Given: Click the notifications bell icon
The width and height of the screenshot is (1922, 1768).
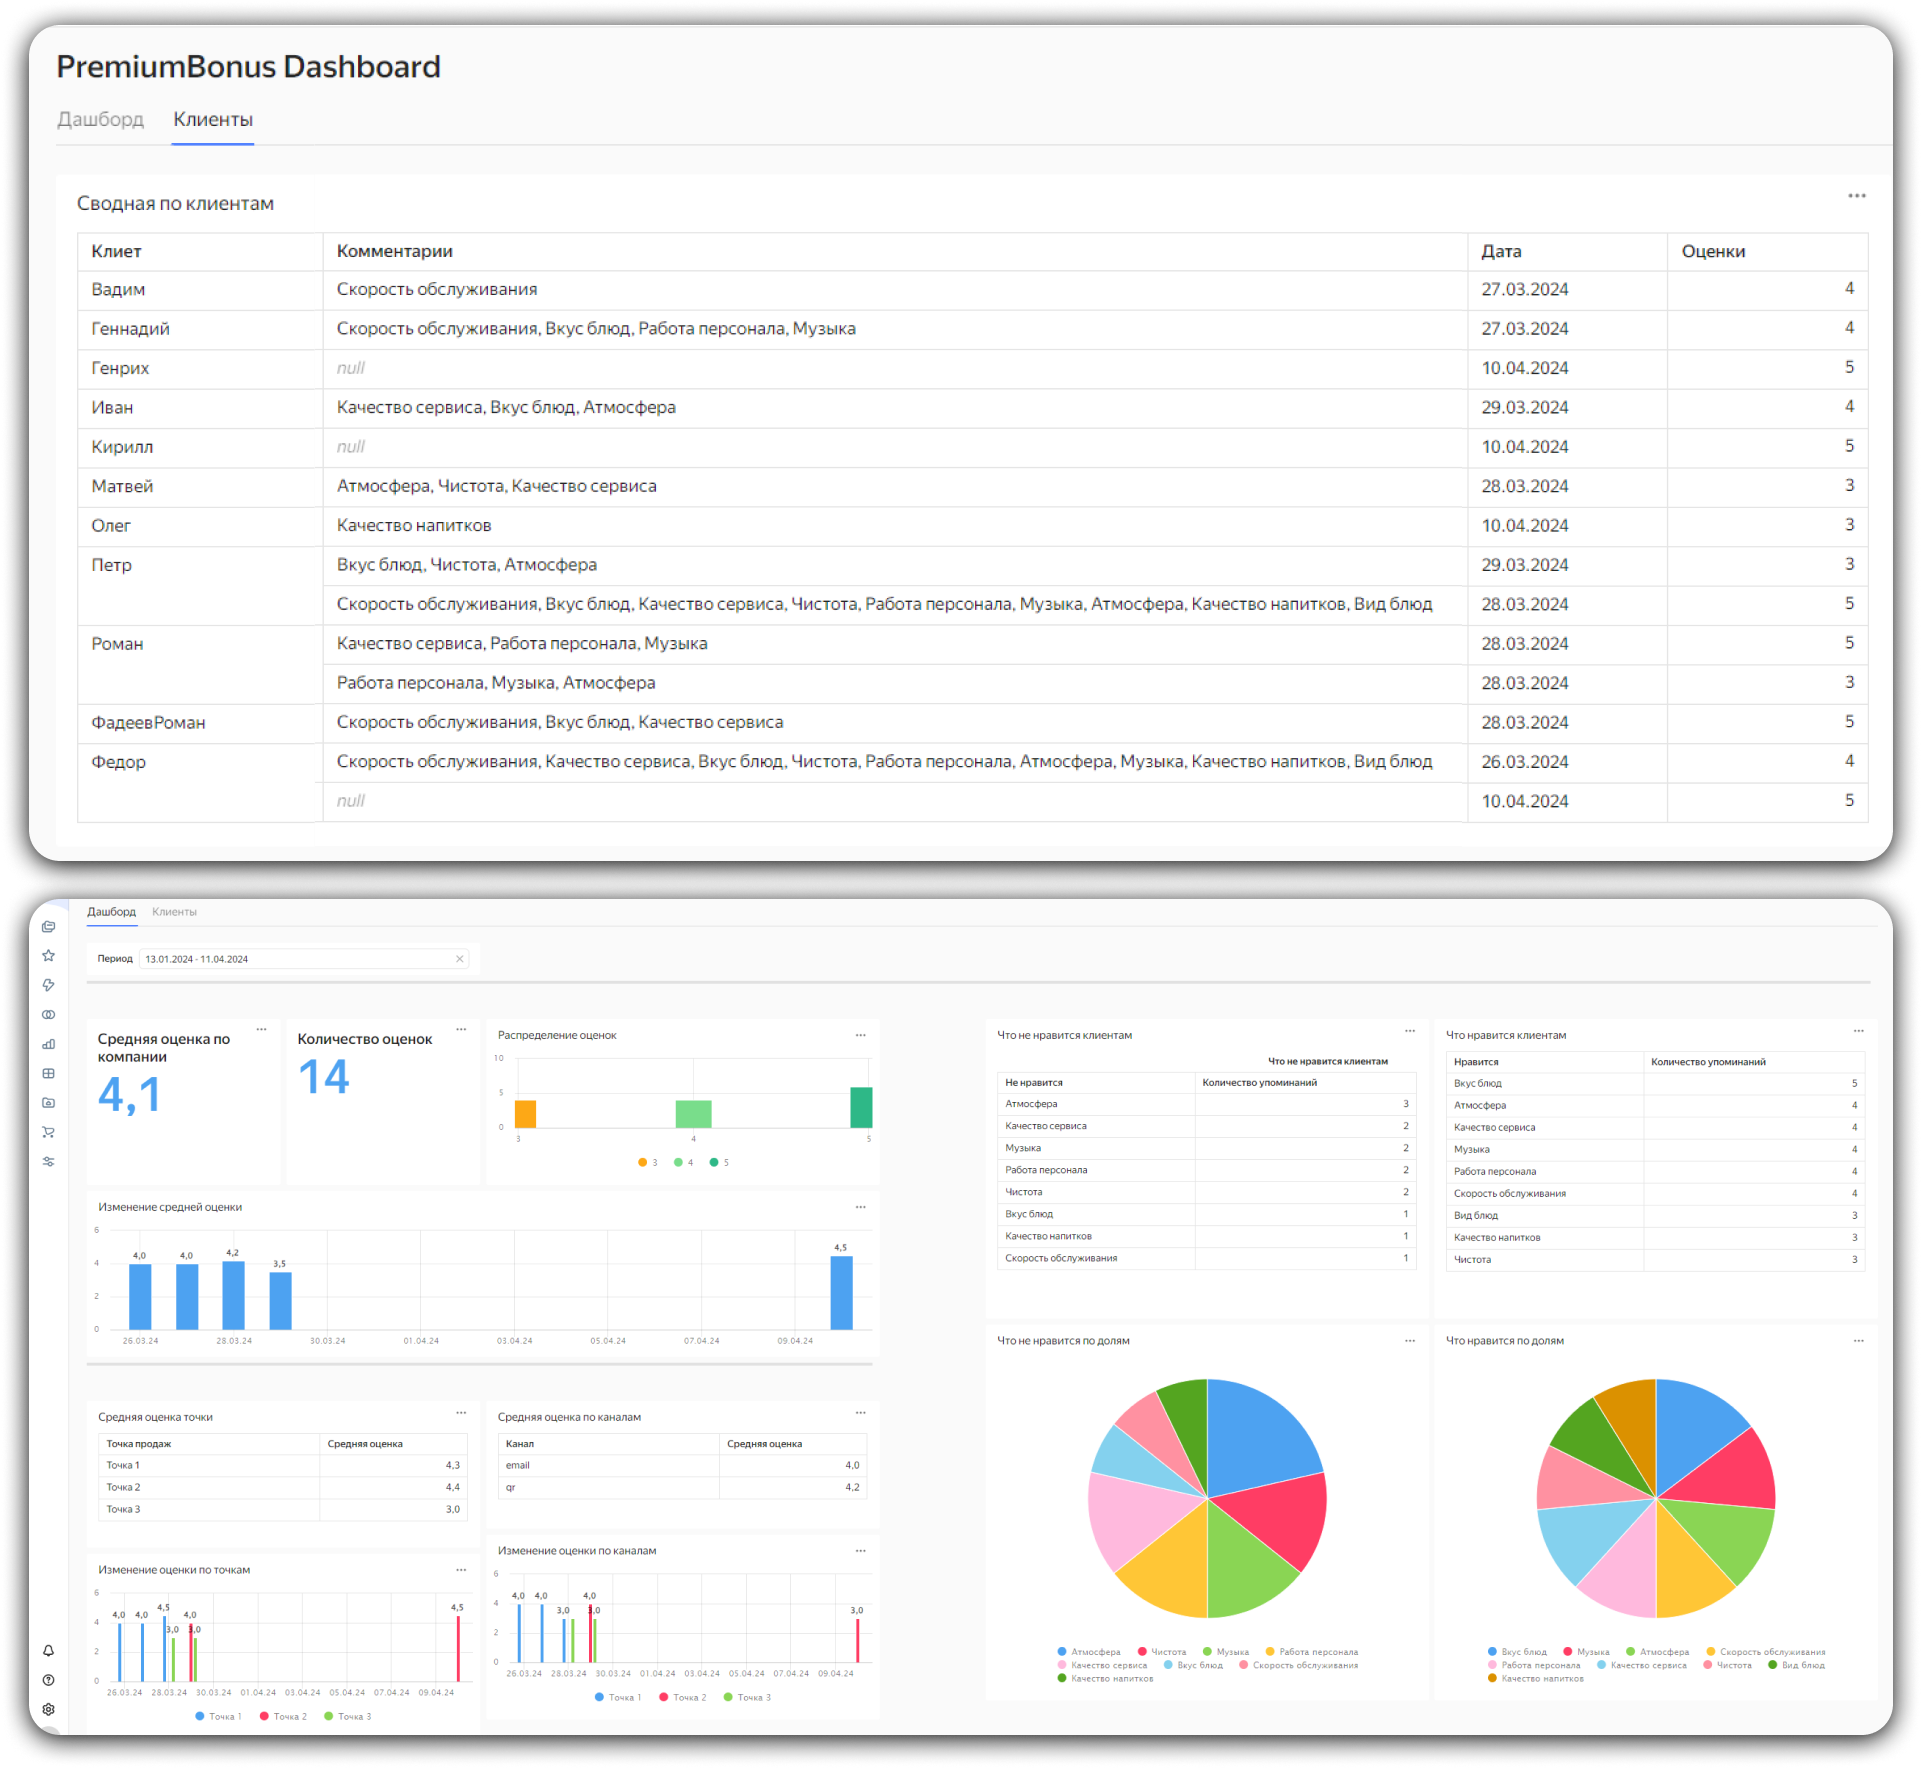Looking at the screenshot, I should [48, 1651].
